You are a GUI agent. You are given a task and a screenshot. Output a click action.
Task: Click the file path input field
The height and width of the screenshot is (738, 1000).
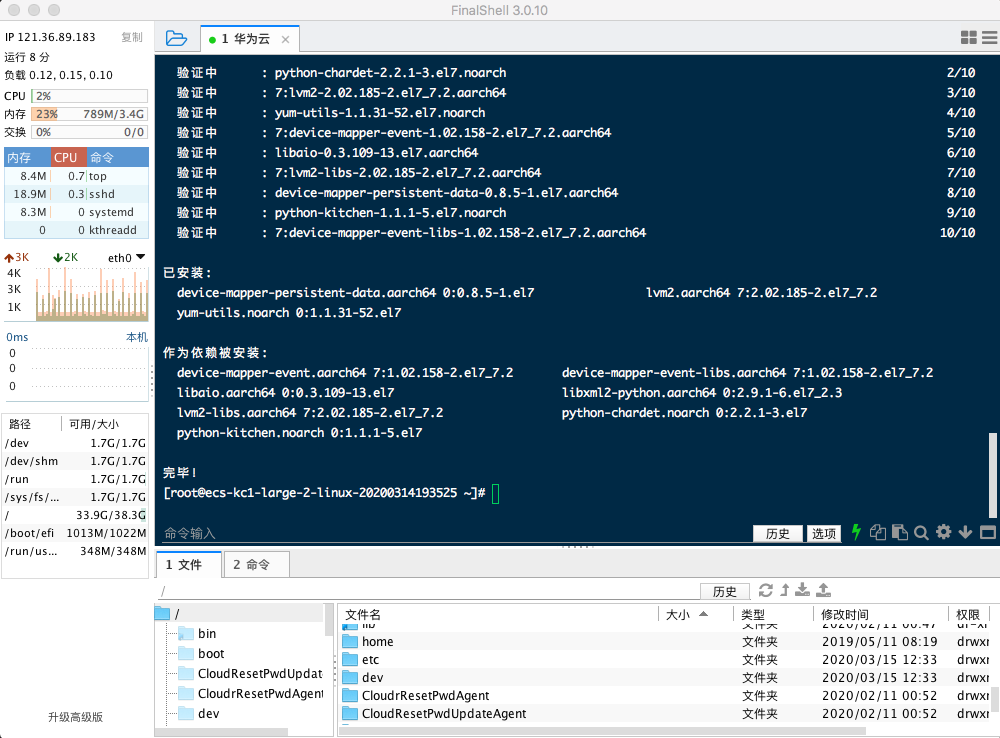427,591
